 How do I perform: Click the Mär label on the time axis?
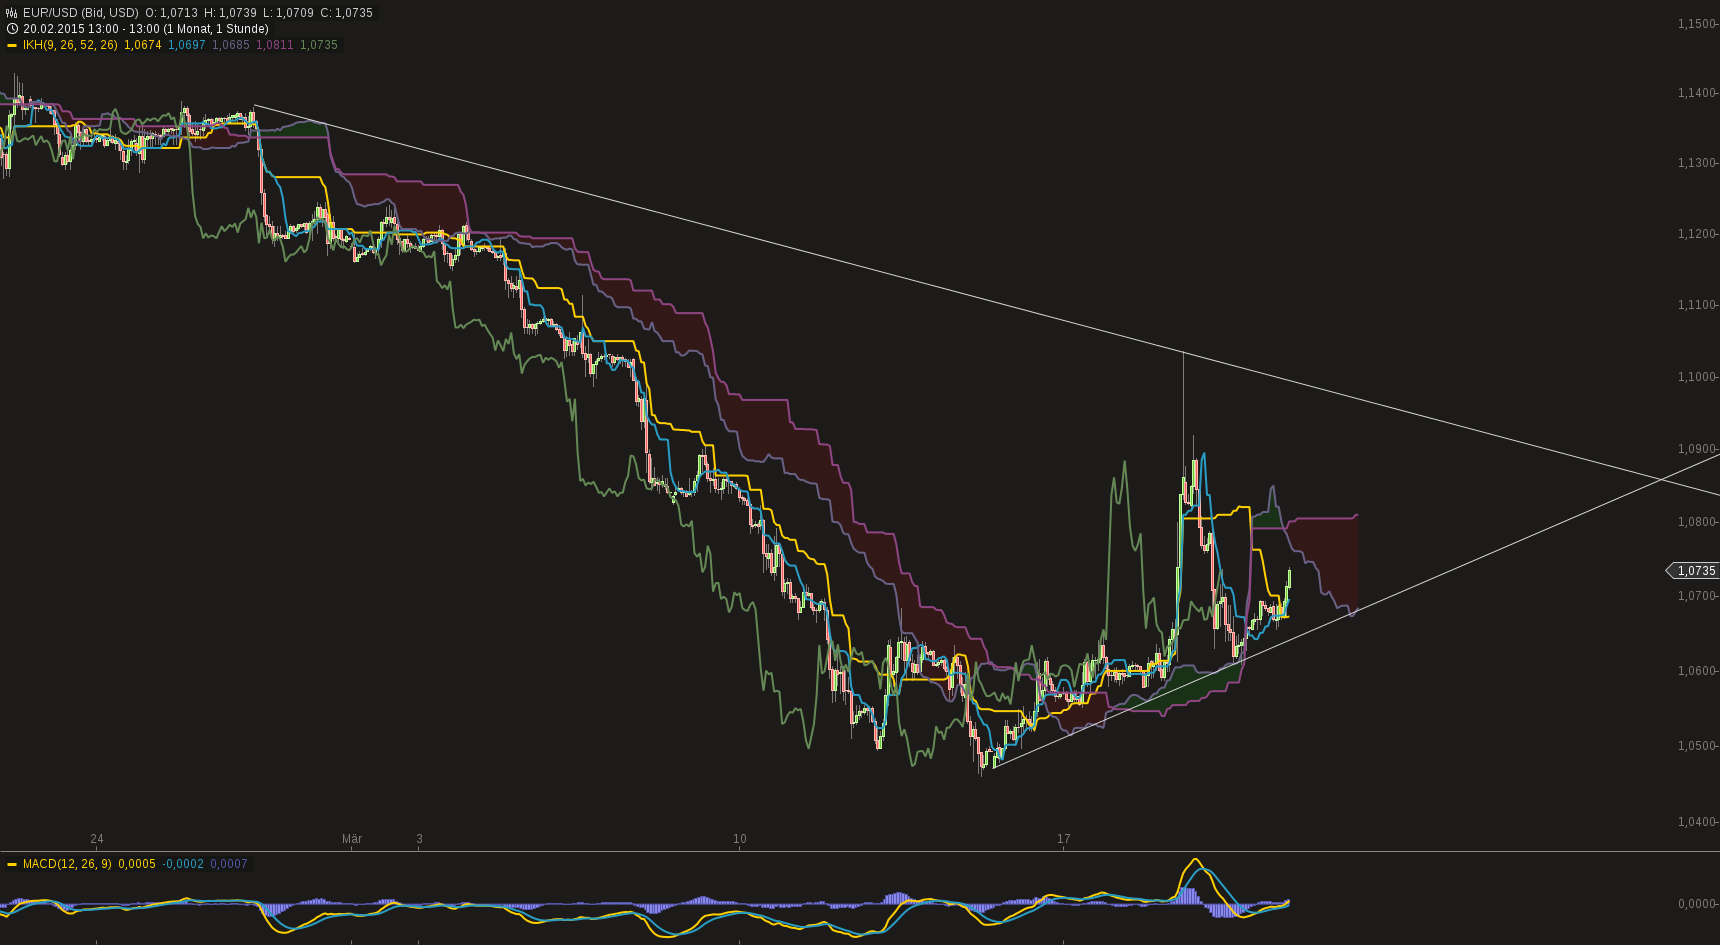(353, 840)
